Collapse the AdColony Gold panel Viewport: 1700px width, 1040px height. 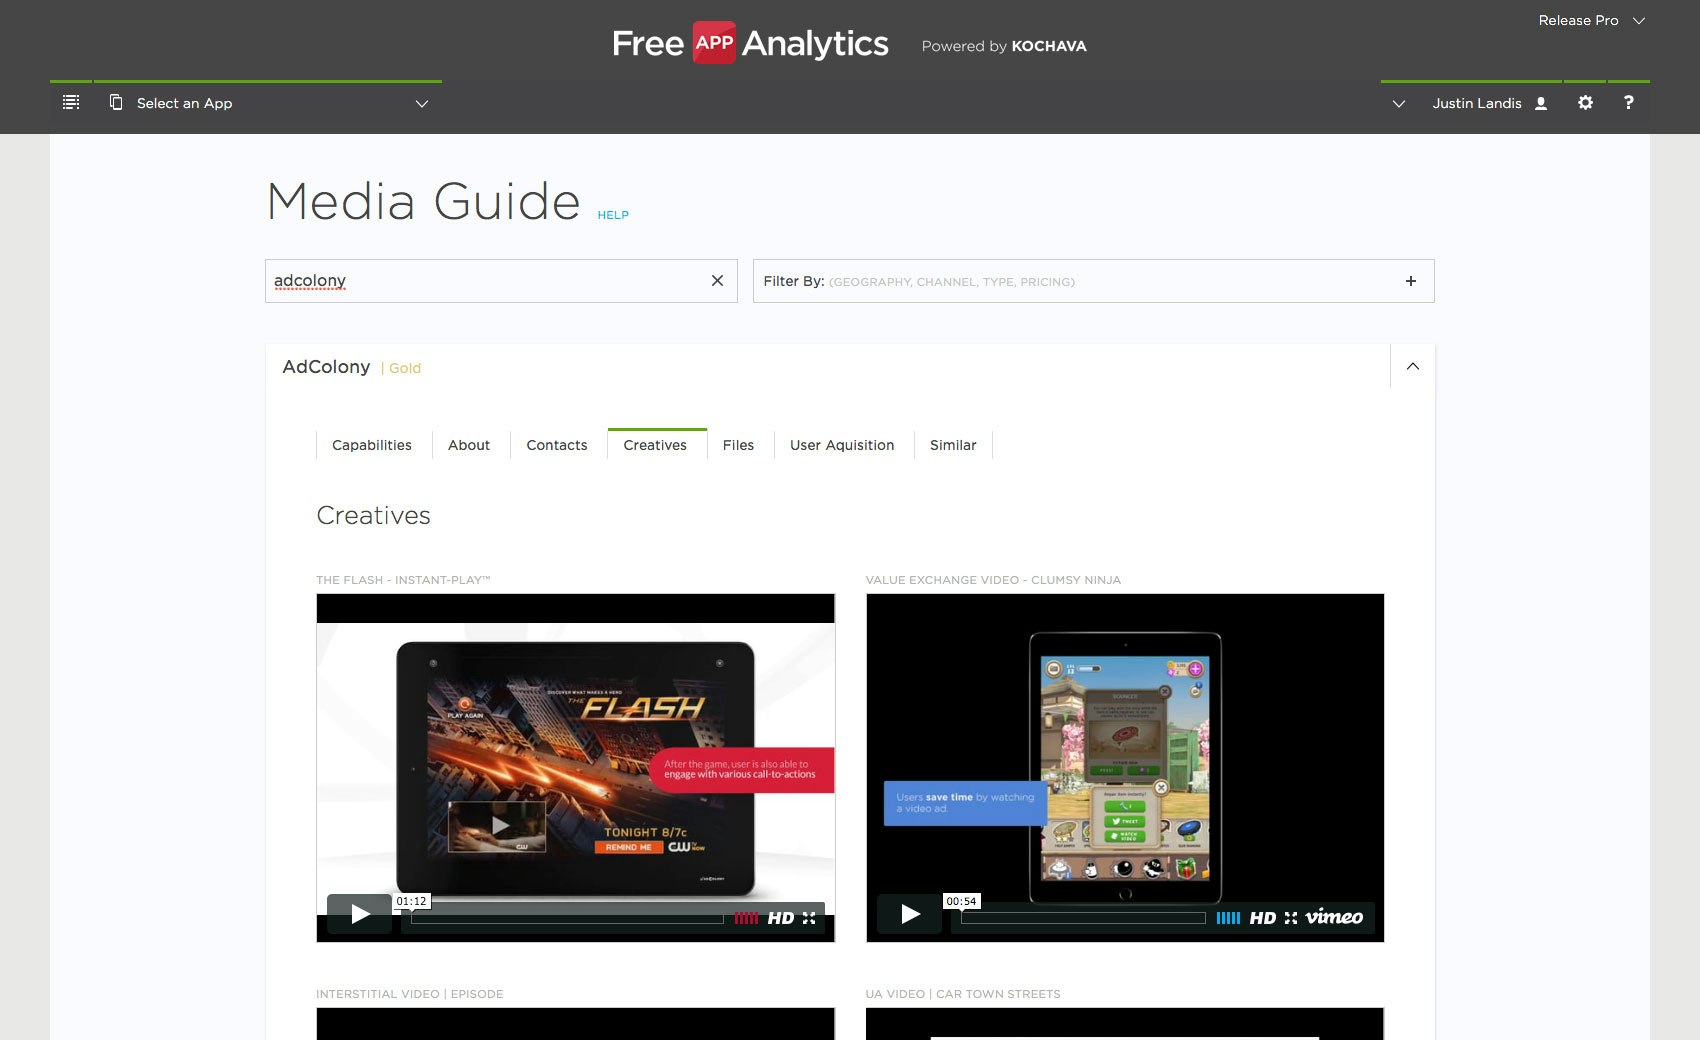tap(1413, 367)
